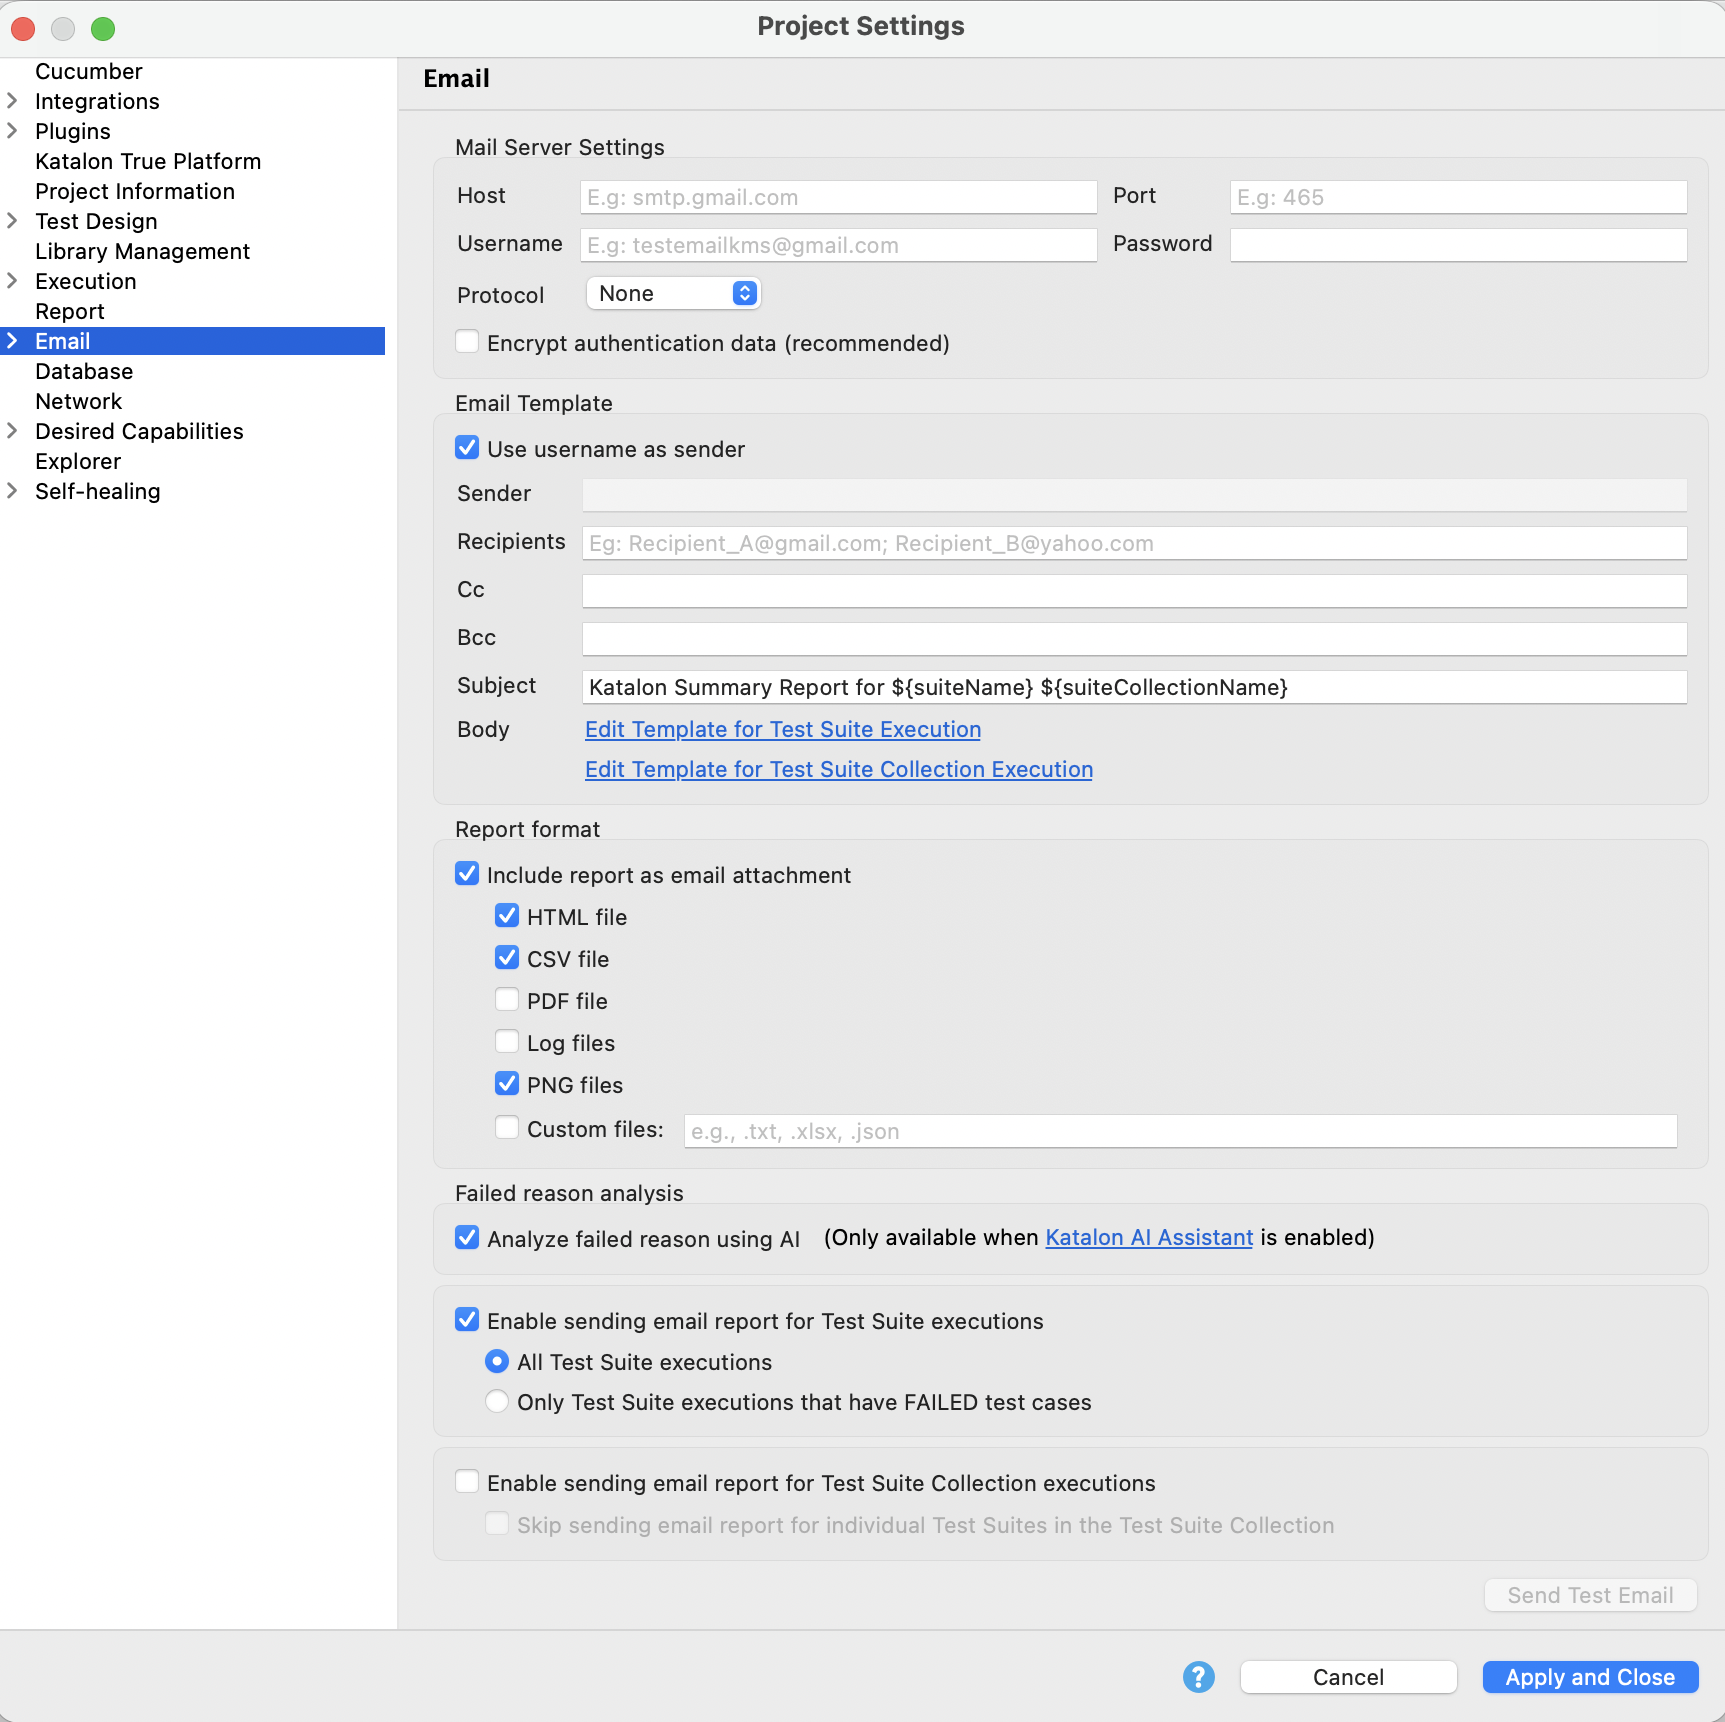Uncheck HTML file attachment
The height and width of the screenshot is (1722, 1725).
point(507,916)
